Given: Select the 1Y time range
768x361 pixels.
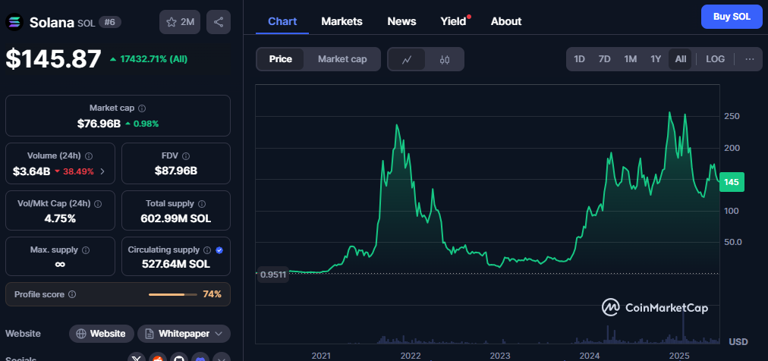Looking at the screenshot, I should point(655,59).
